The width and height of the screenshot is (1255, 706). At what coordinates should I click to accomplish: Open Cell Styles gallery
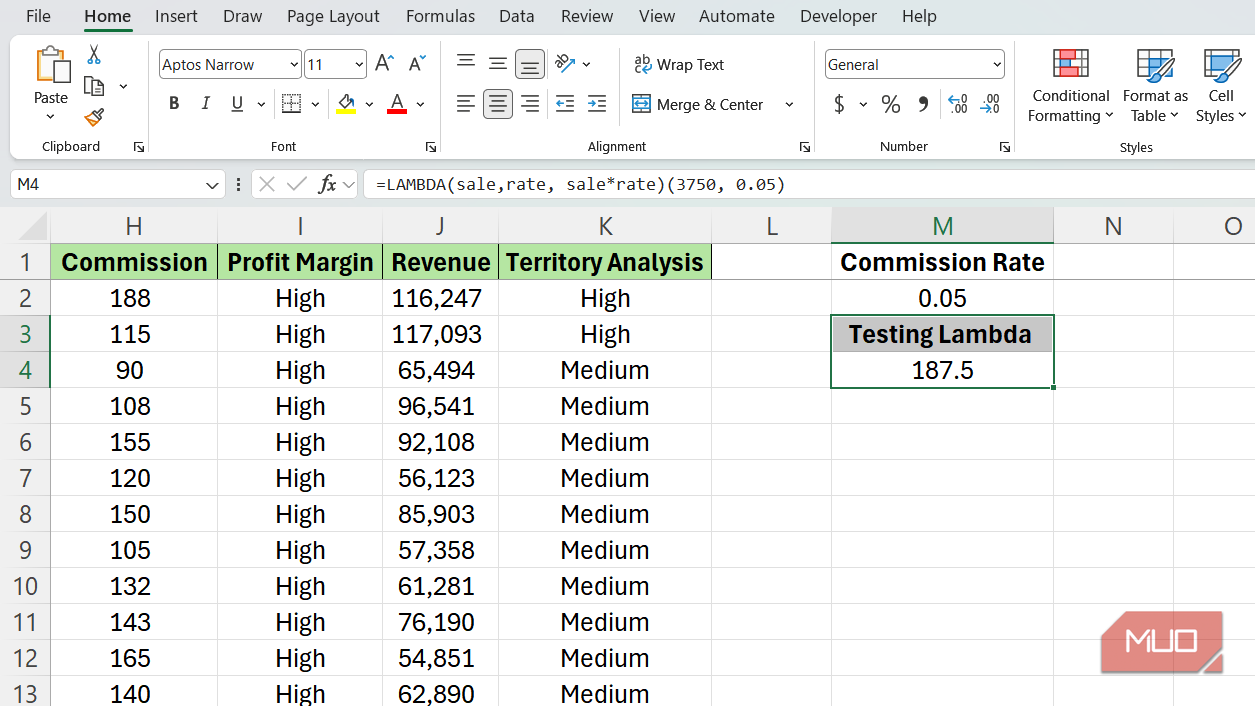(x=1221, y=86)
